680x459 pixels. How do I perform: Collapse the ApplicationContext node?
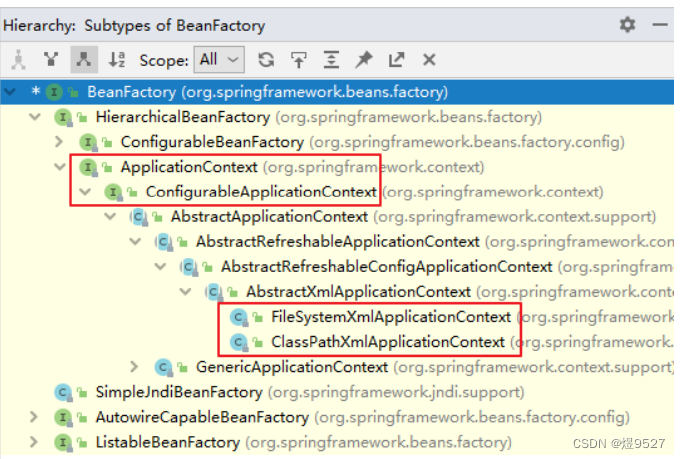tap(60, 167)
